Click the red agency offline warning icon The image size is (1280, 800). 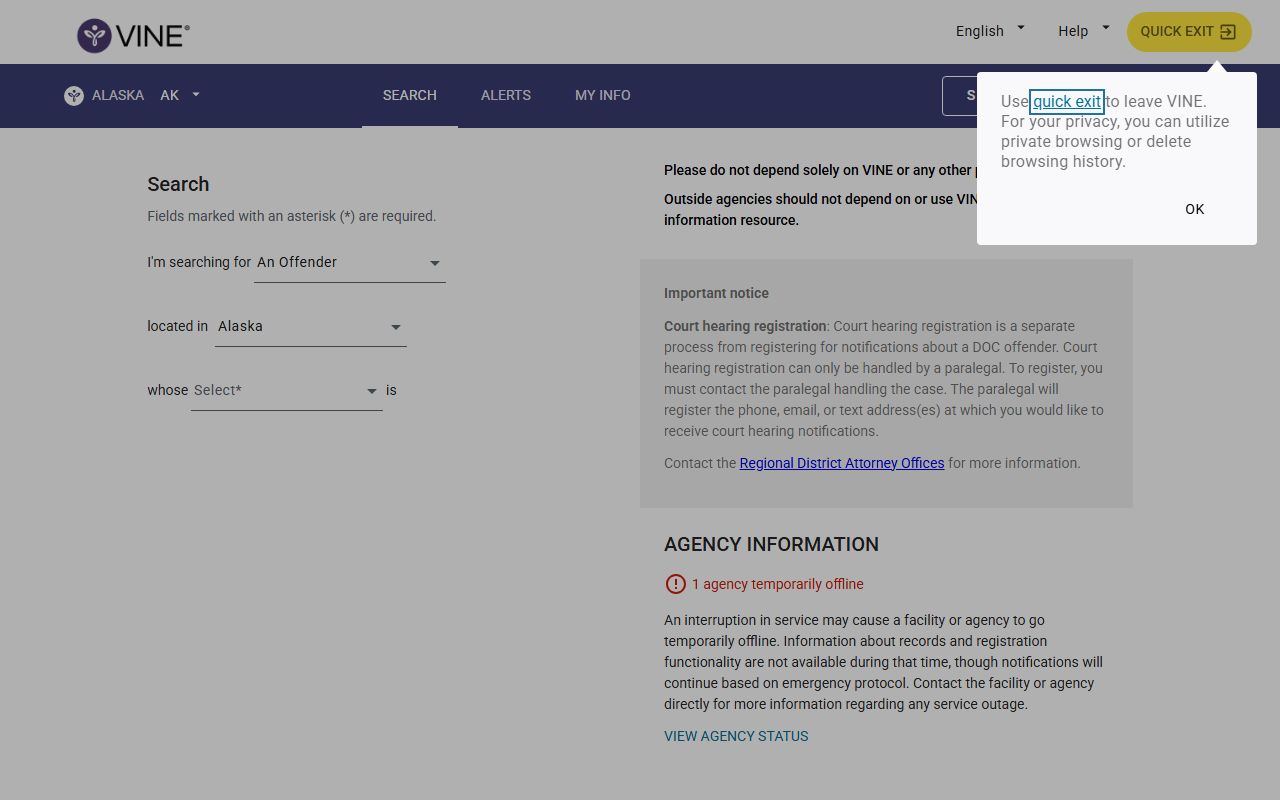[675, 584]
